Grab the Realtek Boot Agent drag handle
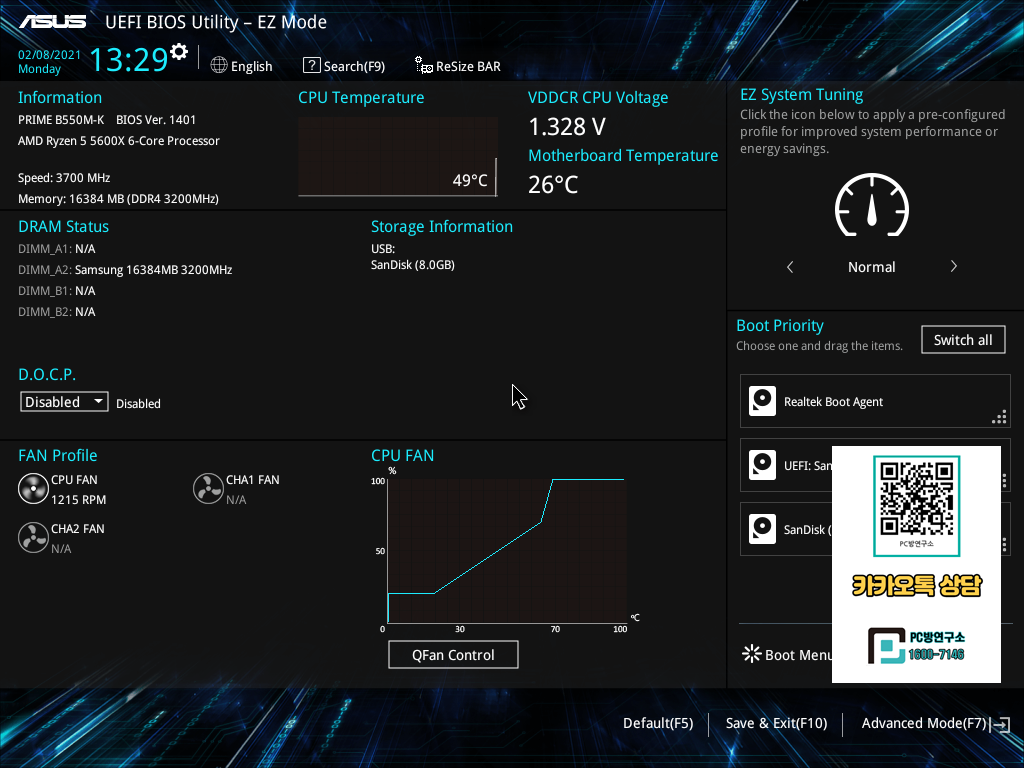 pyautogui.click(x=999, y=417)
